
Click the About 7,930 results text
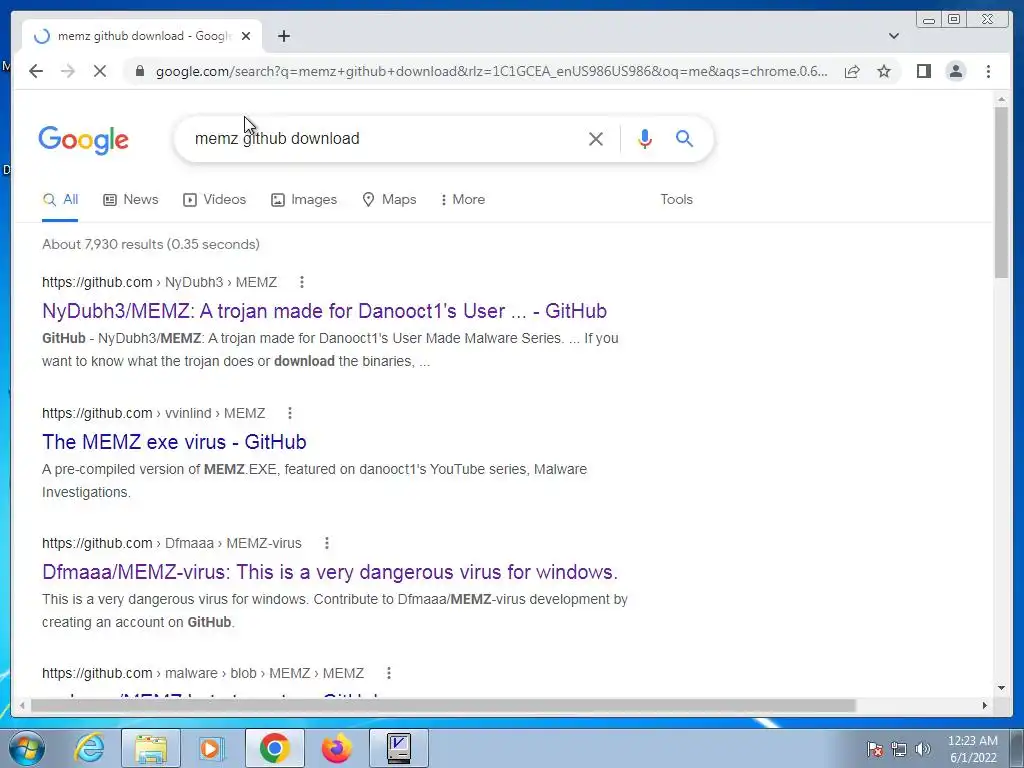151,244
